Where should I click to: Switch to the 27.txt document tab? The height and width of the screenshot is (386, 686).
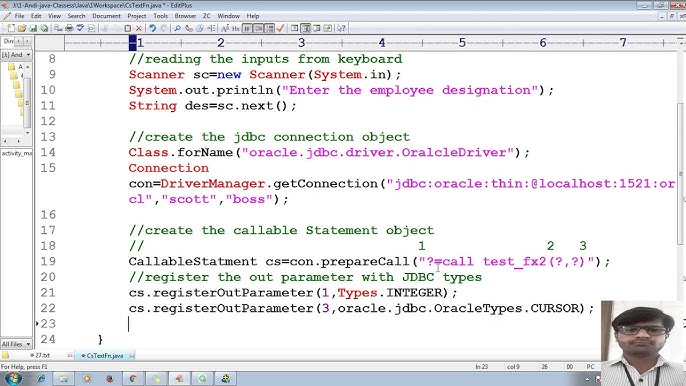coord(42,355)
